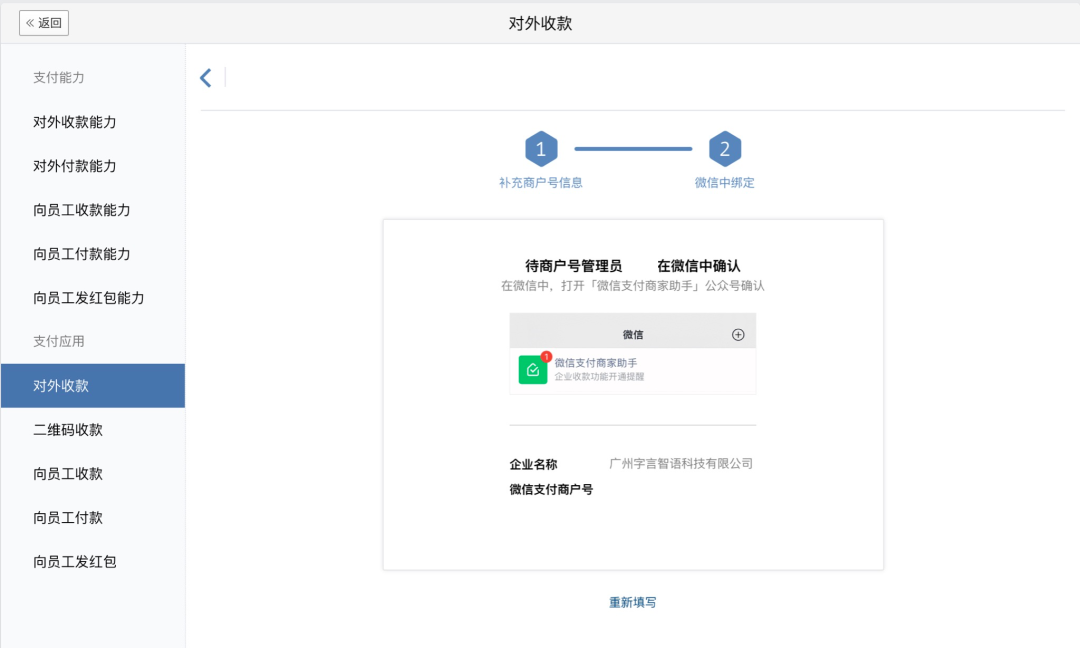Click the 重新填写 link
This screenshot has width=1080, height=648.
click(x=633, y=602)
